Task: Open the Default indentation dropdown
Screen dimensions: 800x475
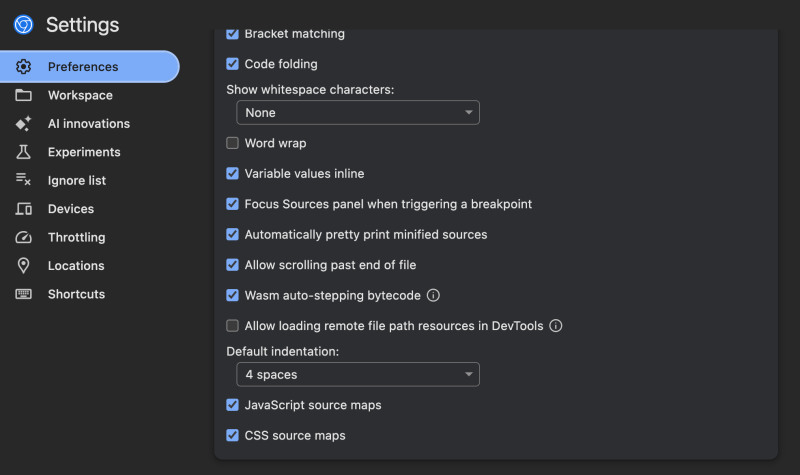Action: 358,374
